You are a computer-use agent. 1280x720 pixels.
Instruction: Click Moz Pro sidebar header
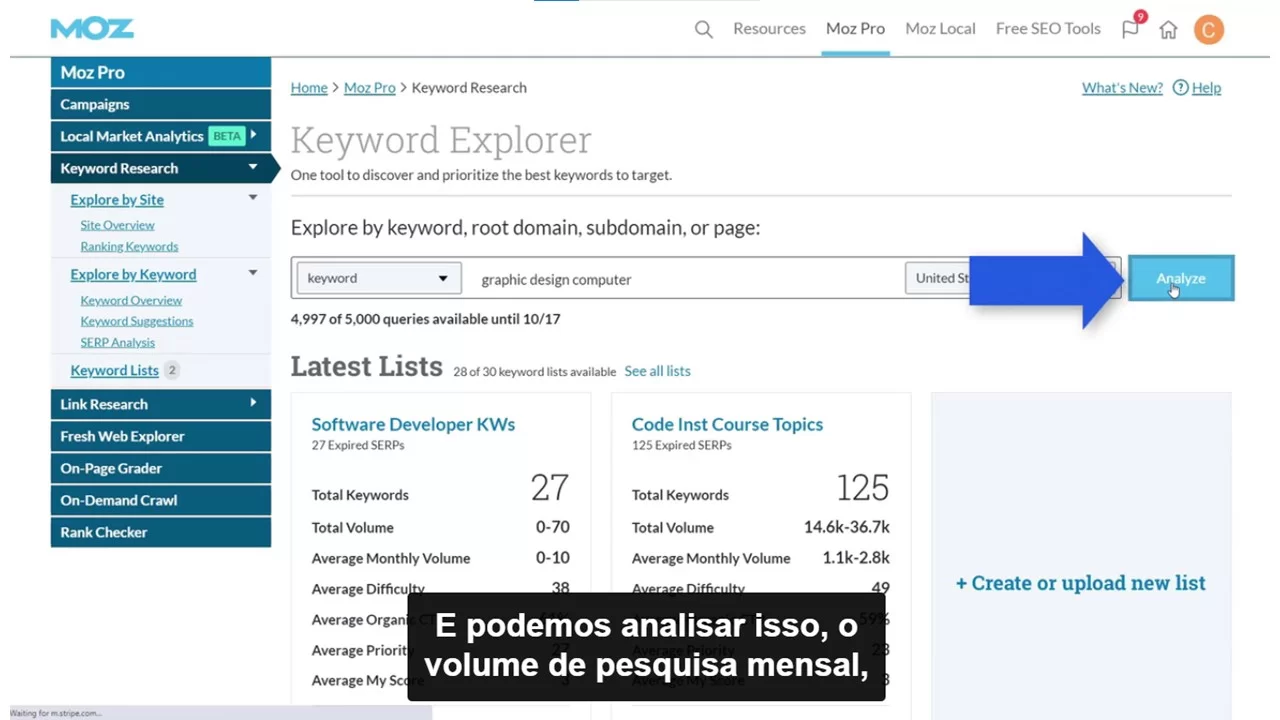pos(161,72)
